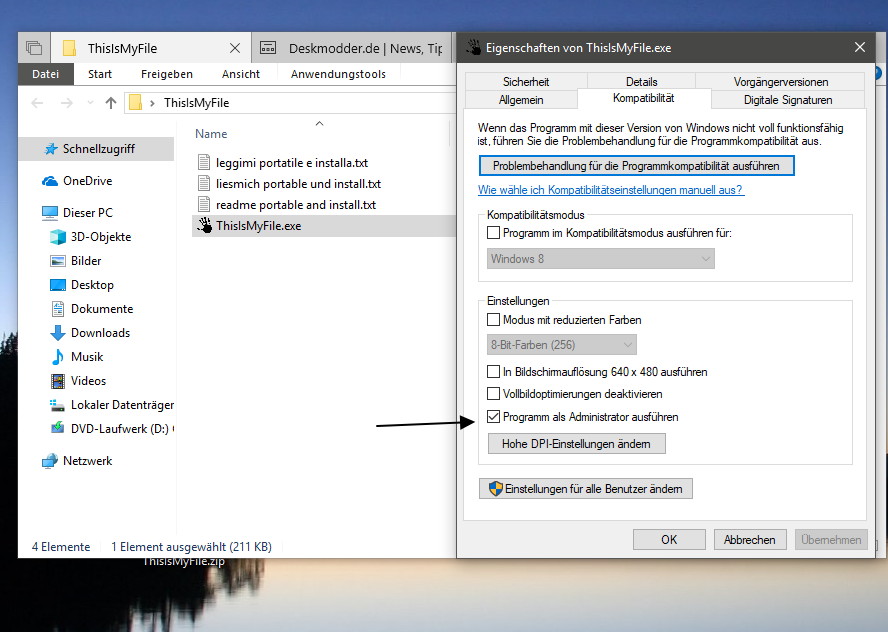Click the text file icon of readme portable

[204, 204]
